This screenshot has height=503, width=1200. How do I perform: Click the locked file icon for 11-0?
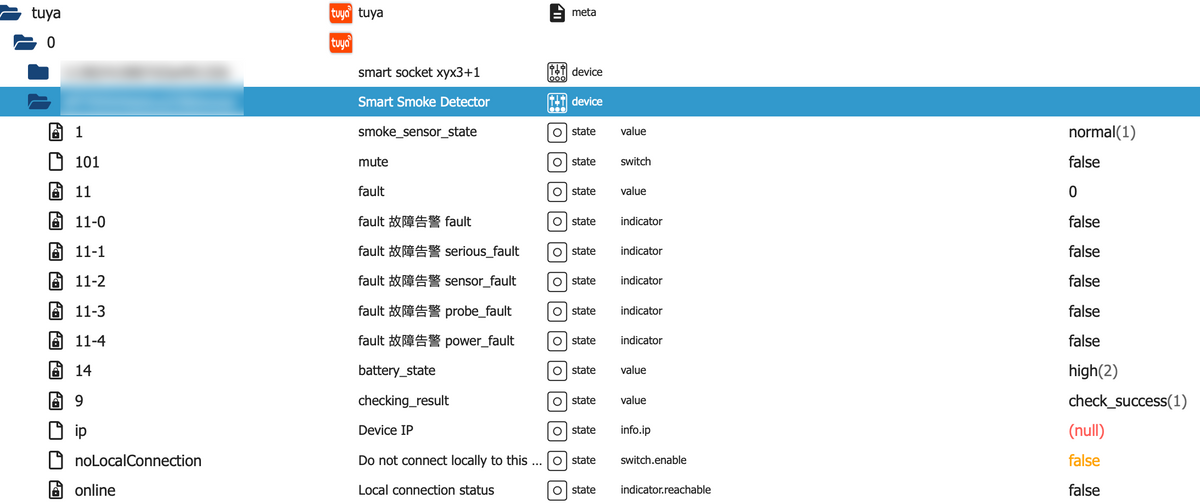coord(56,221)
